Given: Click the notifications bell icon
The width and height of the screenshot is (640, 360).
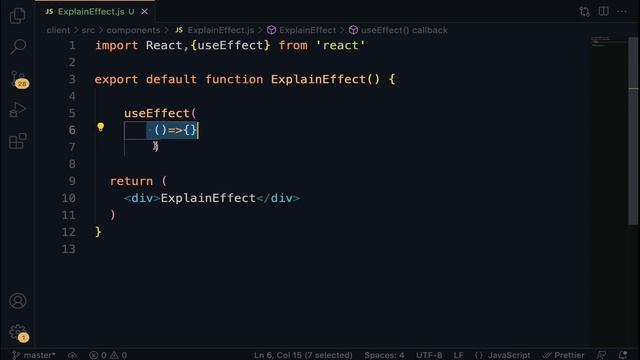Looking at the screenshot, I should pyautogui.click(x=623, y=355).
